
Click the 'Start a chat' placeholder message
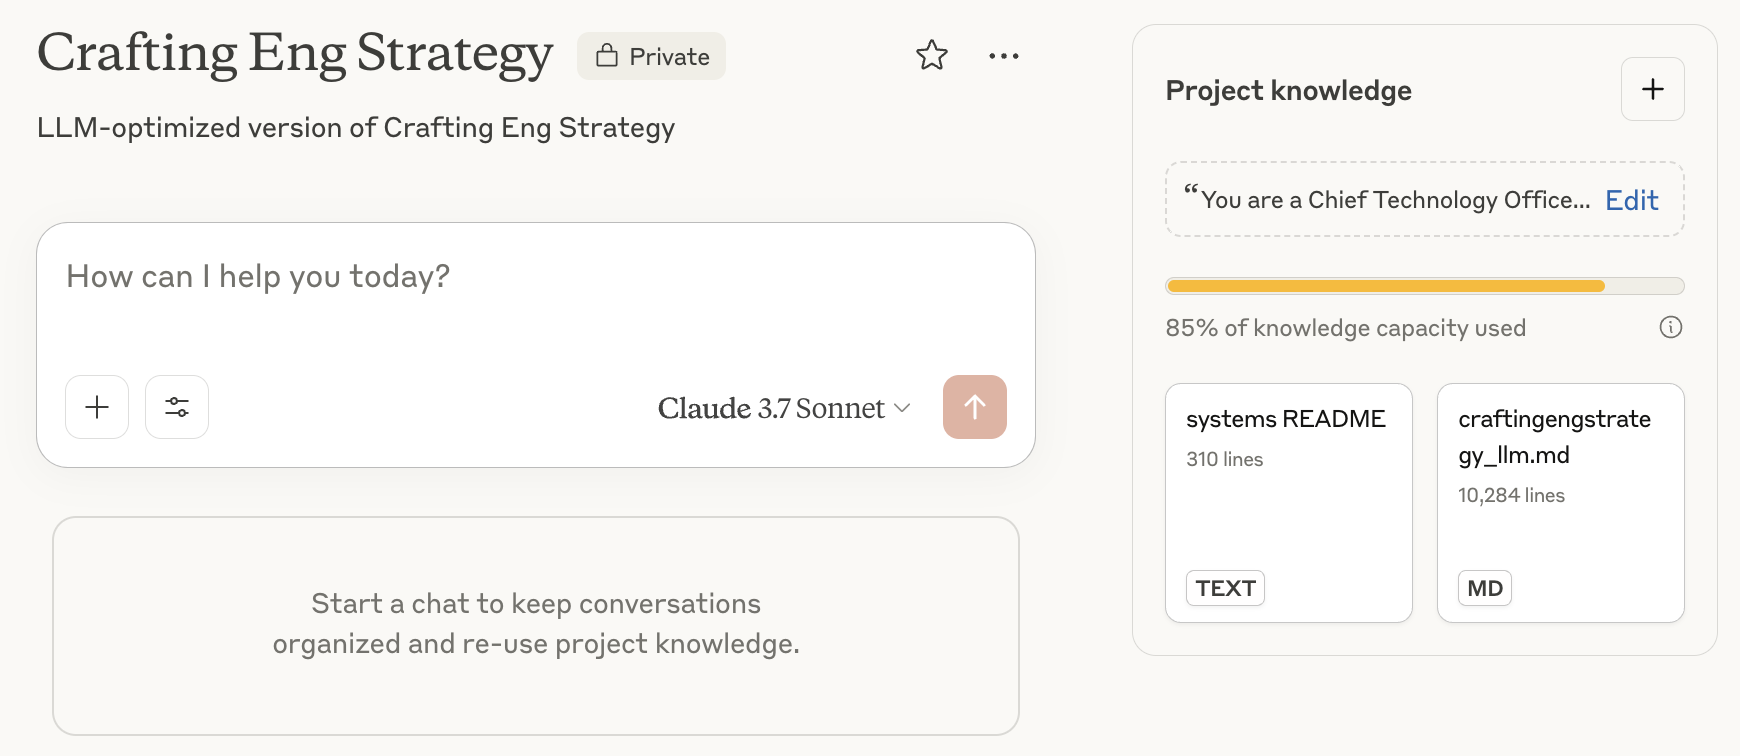536,624
